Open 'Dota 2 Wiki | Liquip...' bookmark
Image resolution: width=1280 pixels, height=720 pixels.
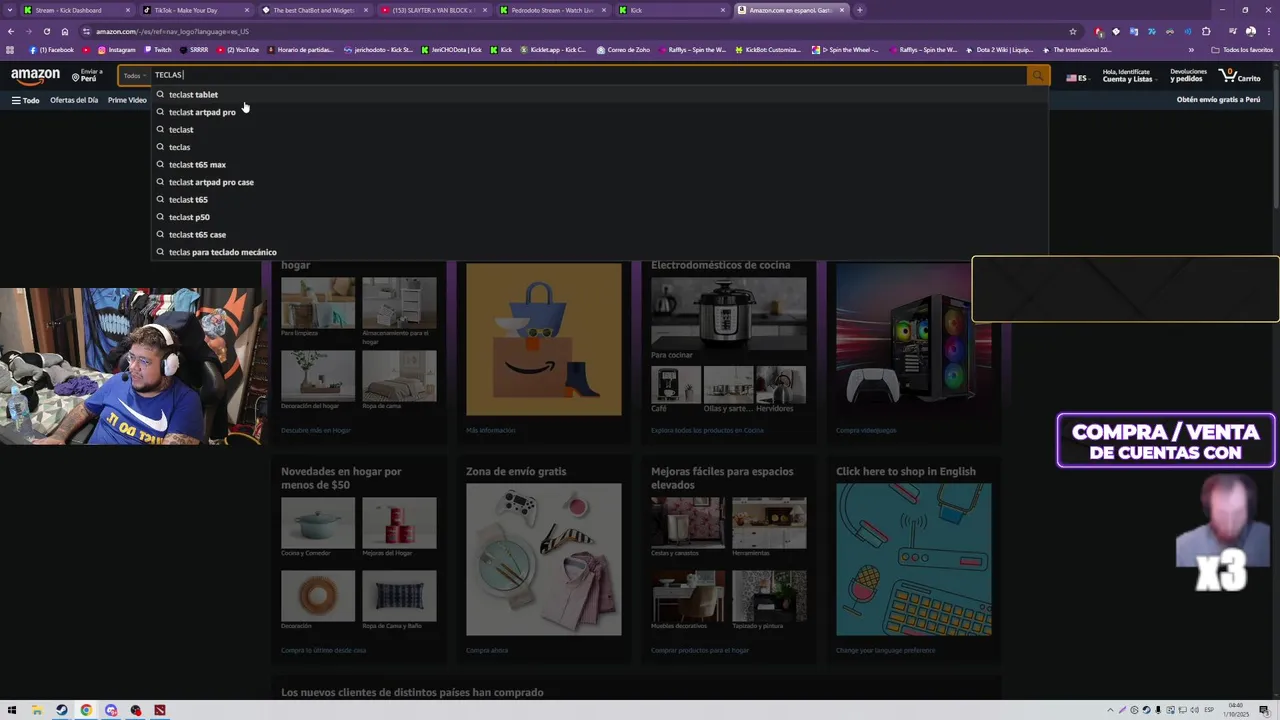(x=1000, y=49)
